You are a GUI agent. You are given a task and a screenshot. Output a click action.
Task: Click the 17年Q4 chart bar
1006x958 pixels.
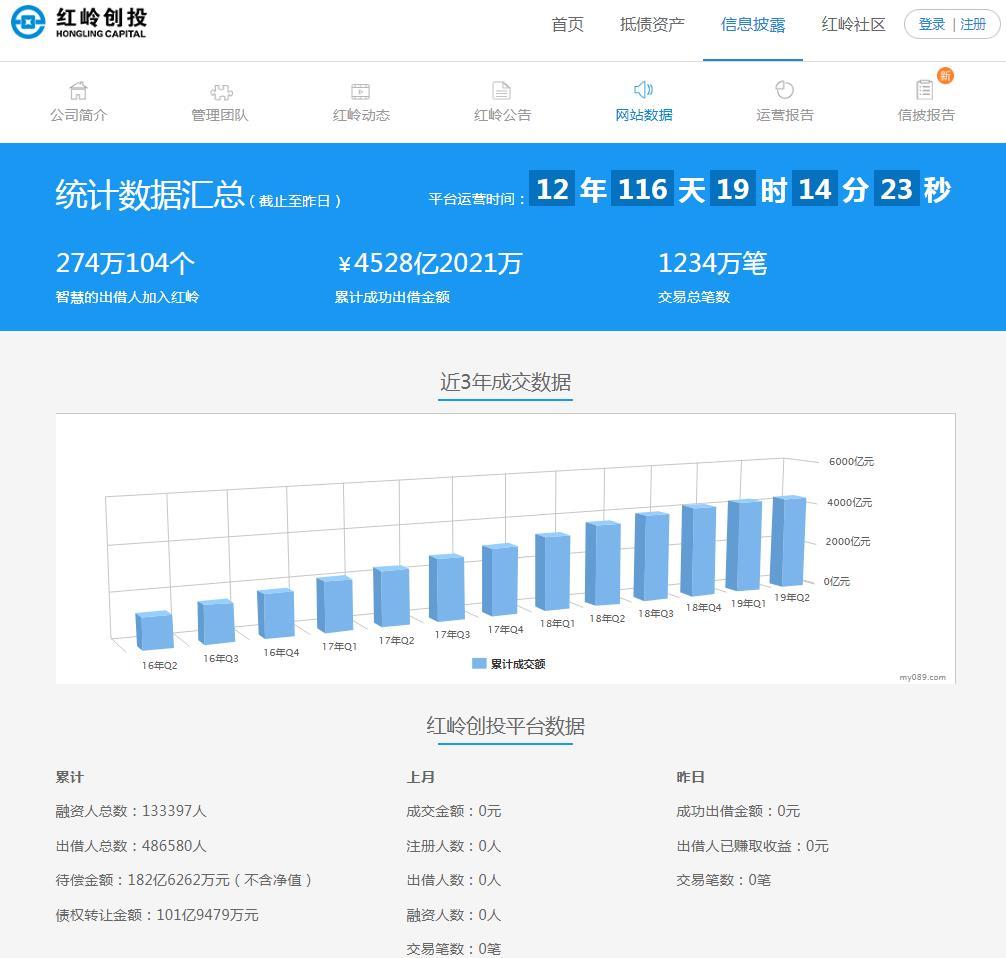500,579
